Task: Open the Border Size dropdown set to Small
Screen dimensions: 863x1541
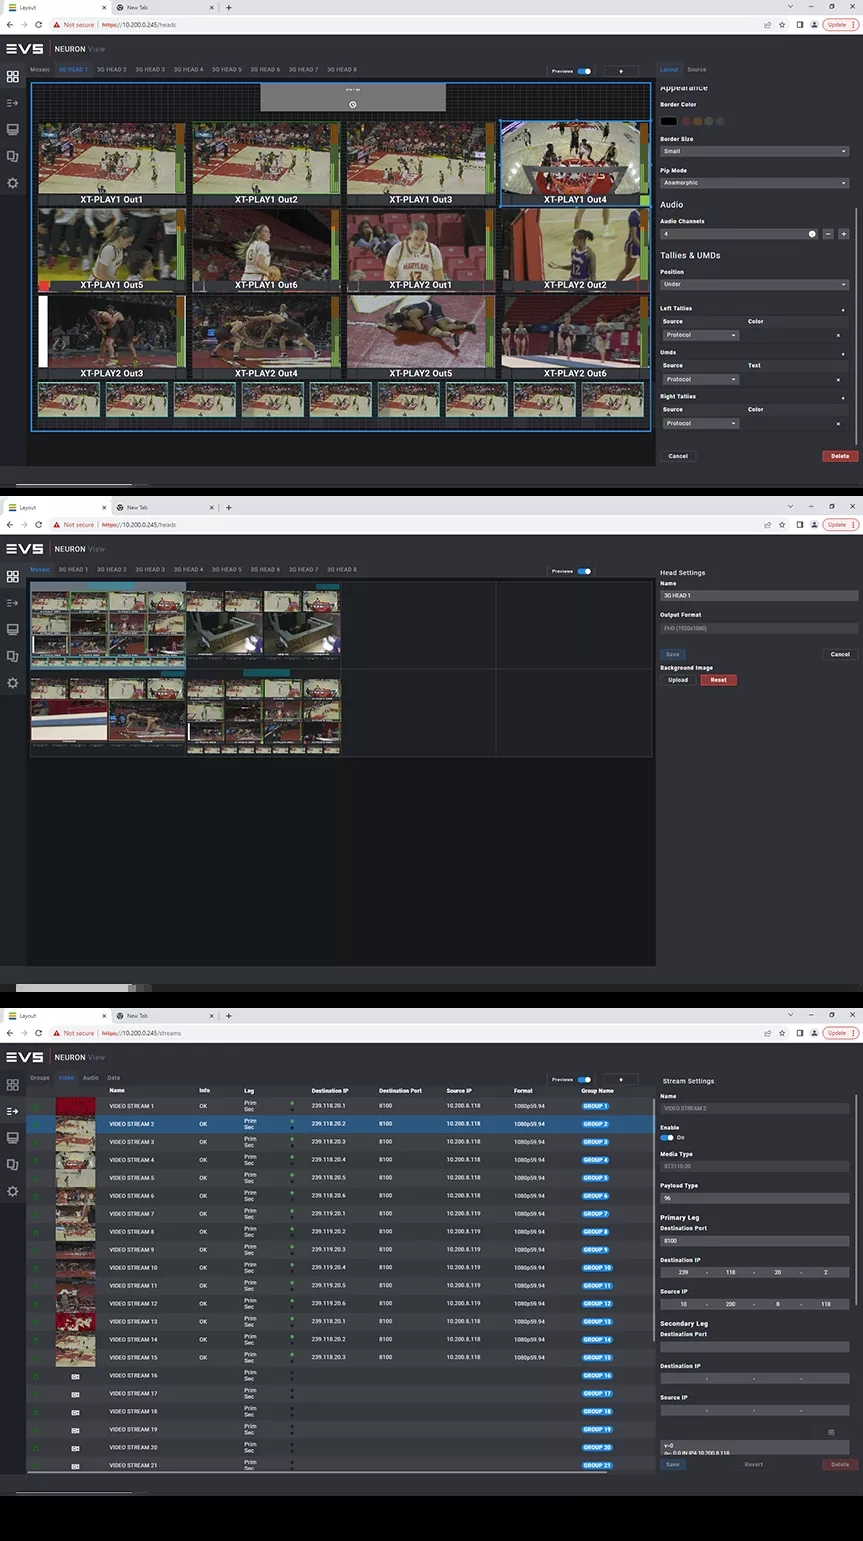Action: (754, 152)
